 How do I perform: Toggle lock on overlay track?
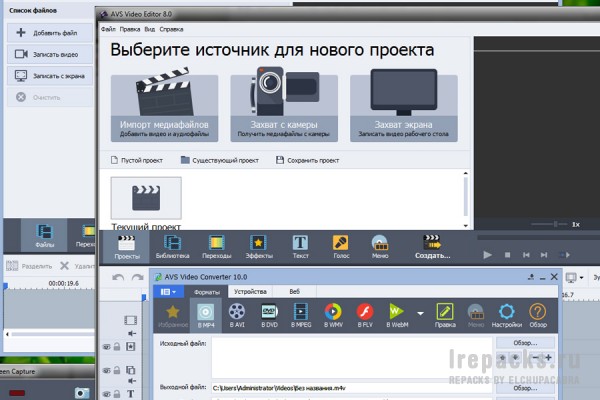pyautogui.click(x=117, y=370)
